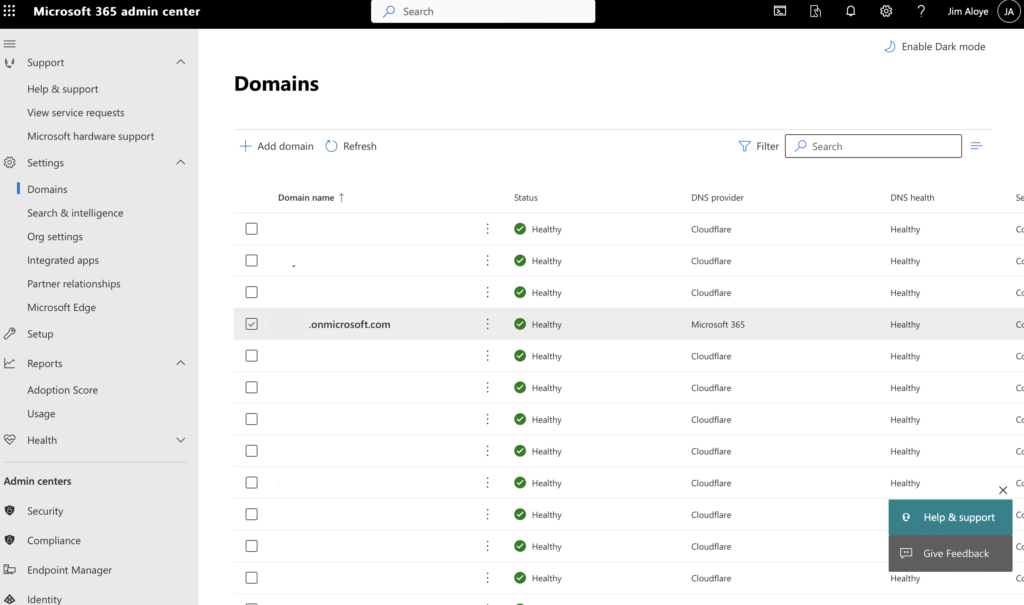The width and height of the screenshot is (1024, 605).
Task: Click the Domain name sort arrow
Action: pos(341,197)
